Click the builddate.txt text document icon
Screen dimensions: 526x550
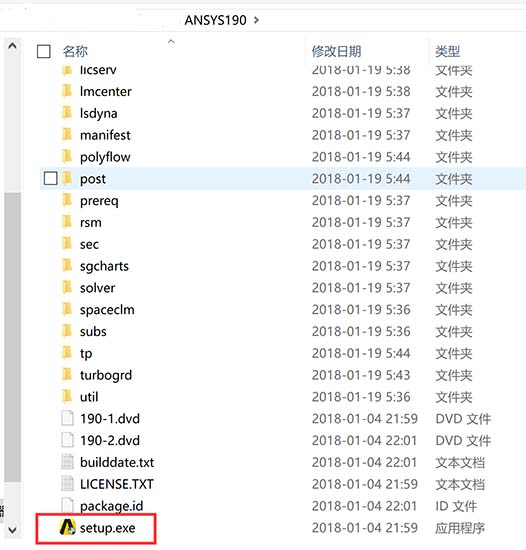click(x=67, y=462)
